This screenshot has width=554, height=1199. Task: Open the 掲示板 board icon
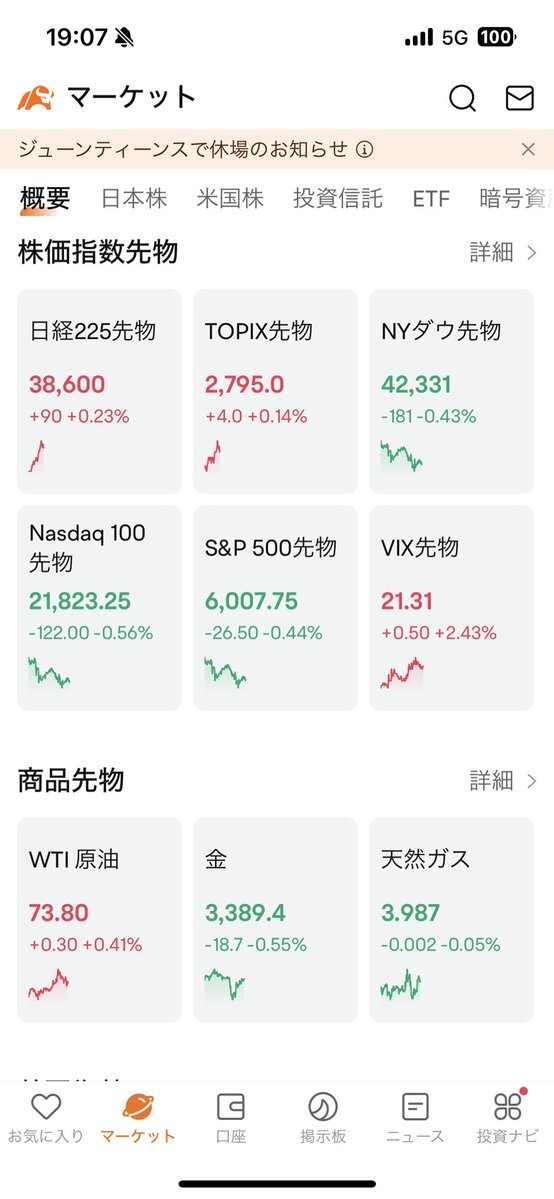323,1106
